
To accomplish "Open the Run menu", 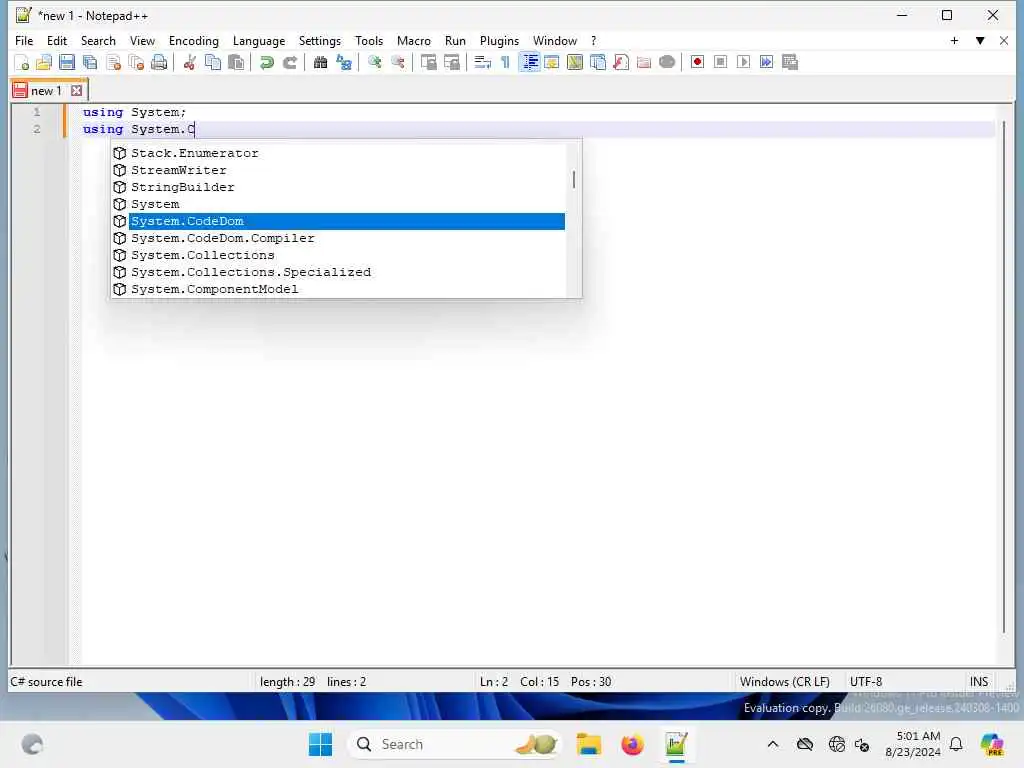I will 455,40.
